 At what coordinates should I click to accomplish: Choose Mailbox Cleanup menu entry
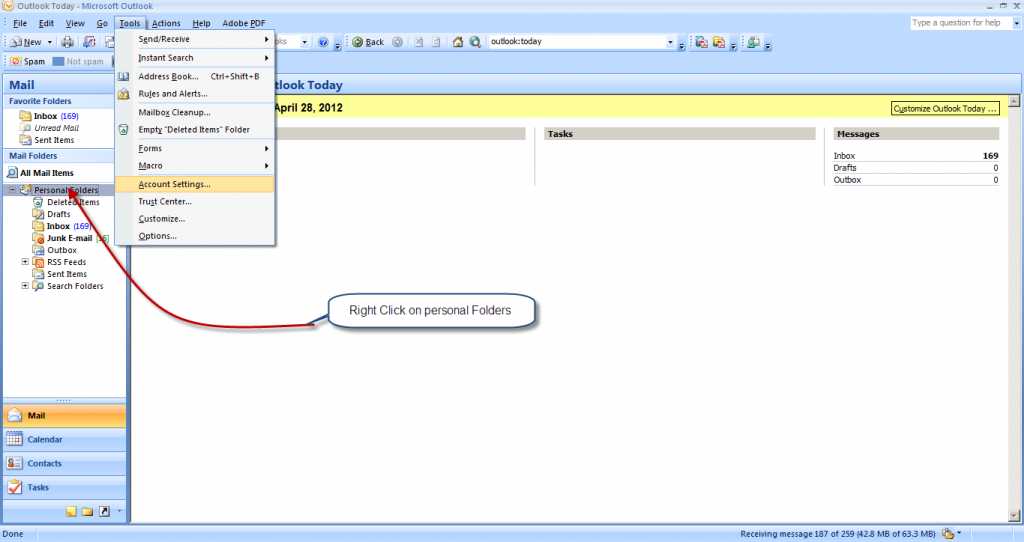[x=195, y=112]
